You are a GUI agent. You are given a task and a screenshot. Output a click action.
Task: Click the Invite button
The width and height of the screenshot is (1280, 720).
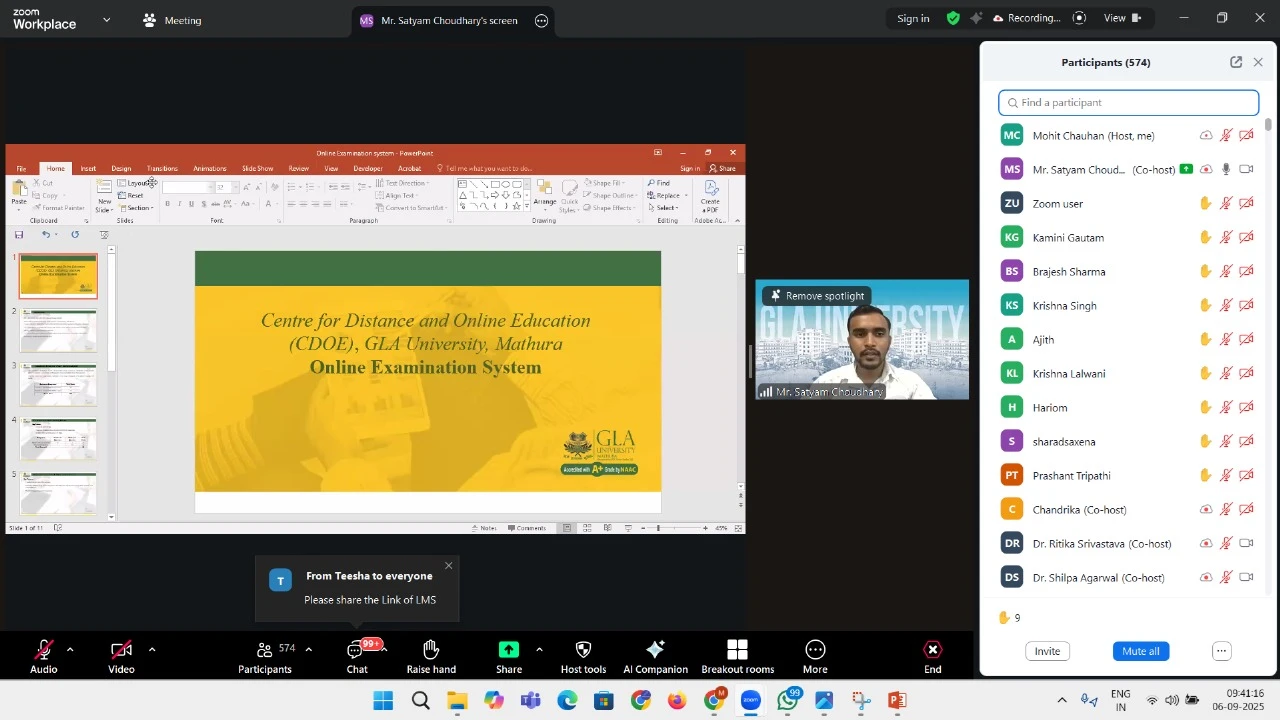[1047, 651]
